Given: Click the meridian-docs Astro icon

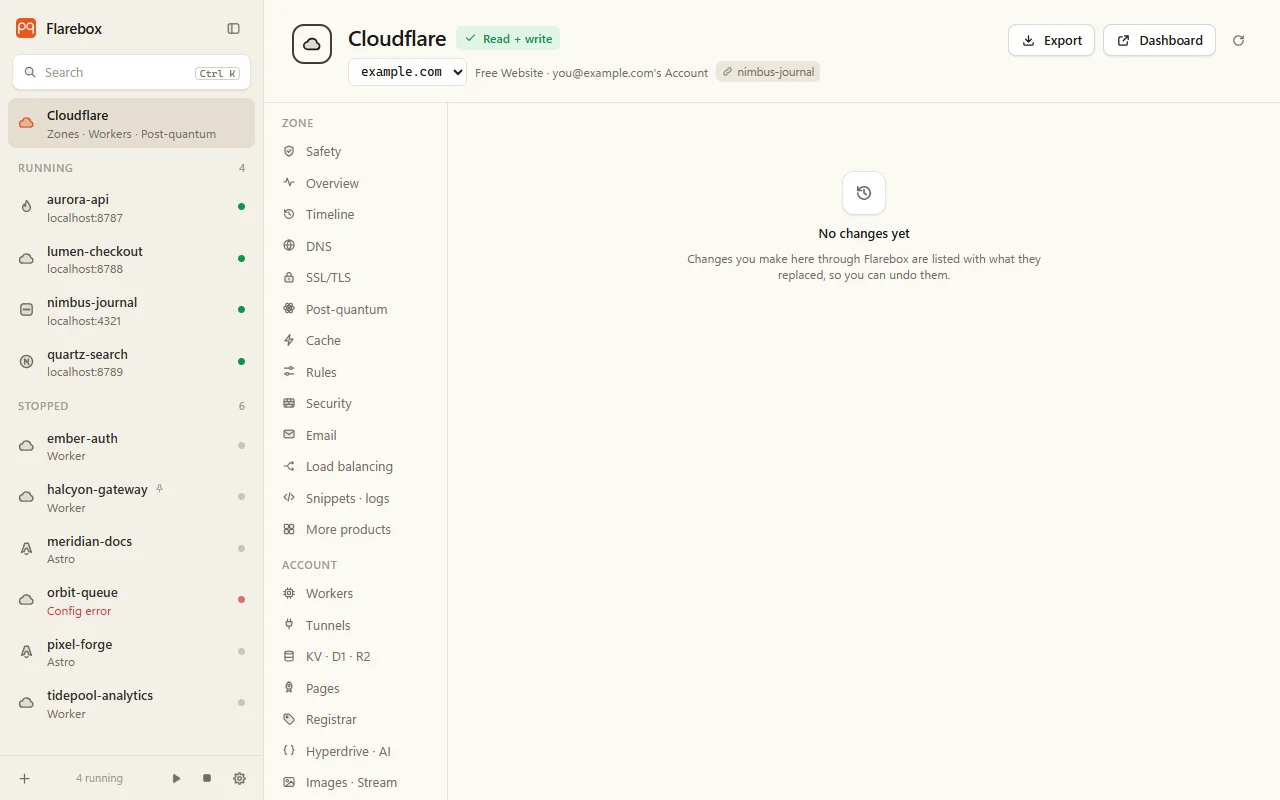Looking at the screenshot, I should point(27,549).
